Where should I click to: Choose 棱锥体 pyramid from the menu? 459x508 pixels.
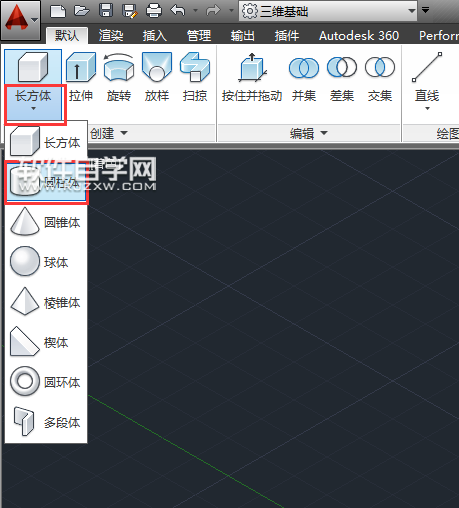click(x=46, y=302)
